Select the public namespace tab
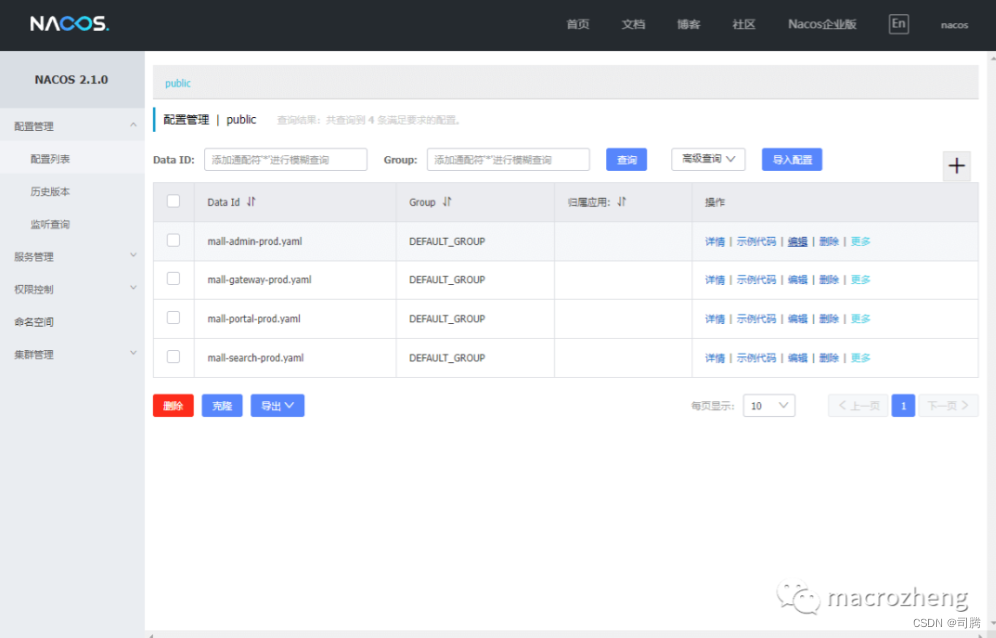Image resolution: width=996 pixels, height=638 pixels. point(177,83)
